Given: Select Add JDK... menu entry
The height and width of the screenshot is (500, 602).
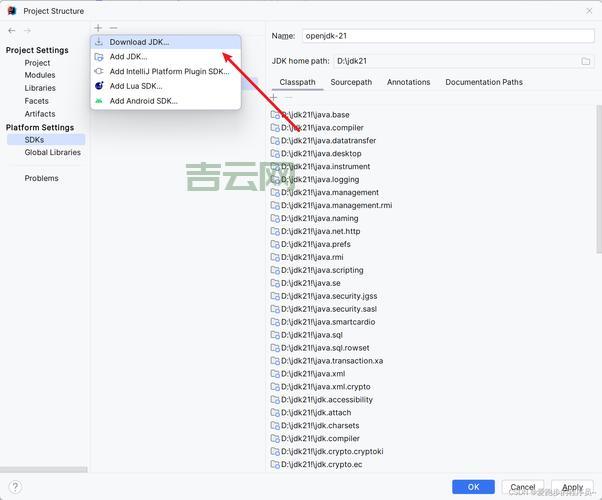Looking at the screenshot, I should tap(128, 57).
